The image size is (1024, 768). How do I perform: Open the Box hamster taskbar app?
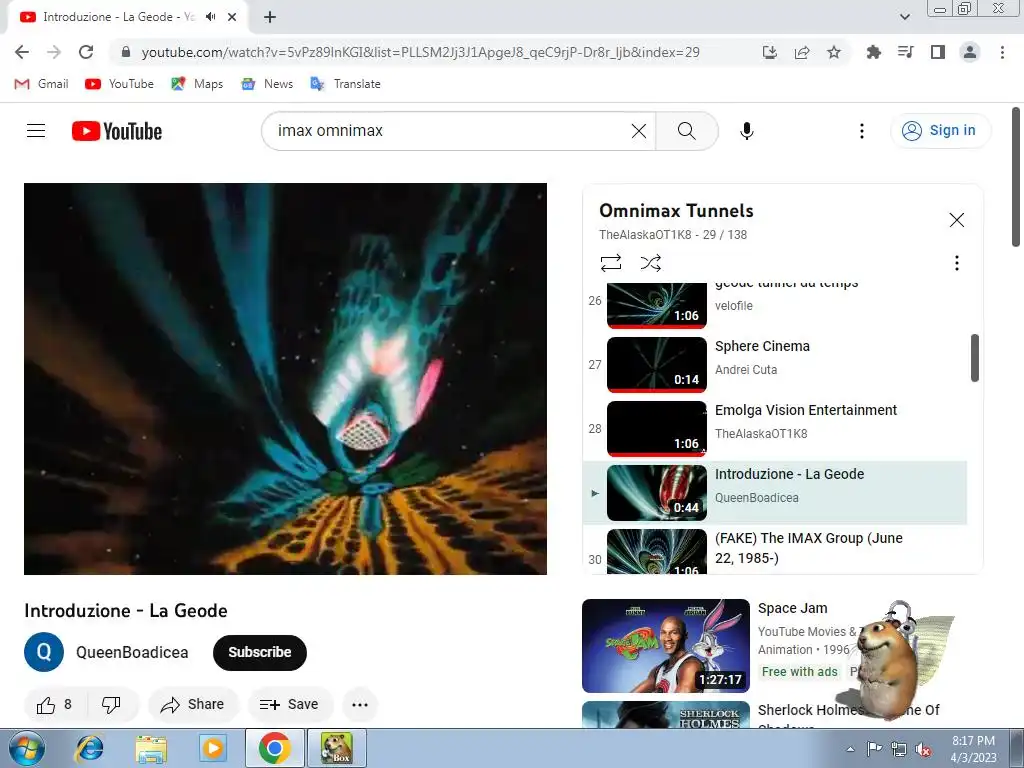[x=337, y=748]
